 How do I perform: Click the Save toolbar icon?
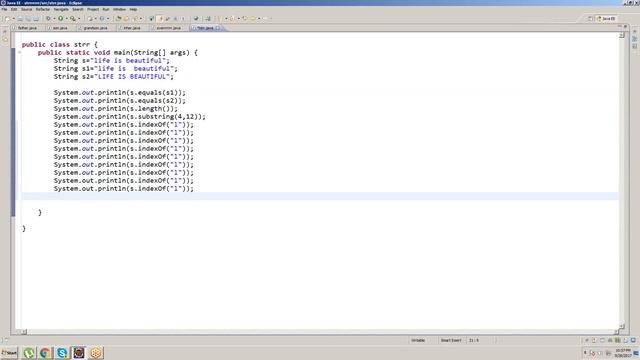coord(20,18)
